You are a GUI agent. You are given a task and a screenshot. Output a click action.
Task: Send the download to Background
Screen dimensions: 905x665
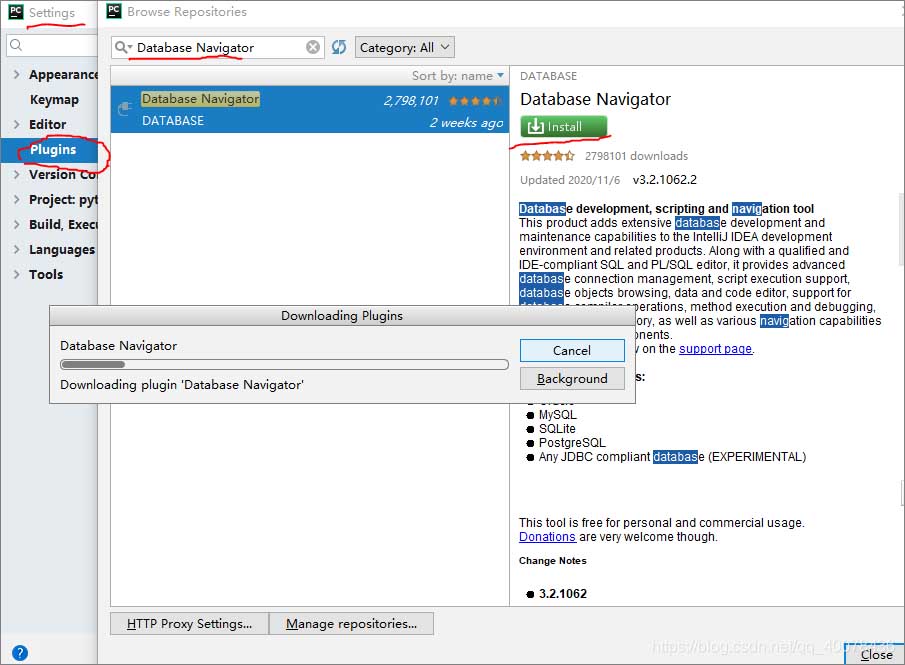(572, 379)
